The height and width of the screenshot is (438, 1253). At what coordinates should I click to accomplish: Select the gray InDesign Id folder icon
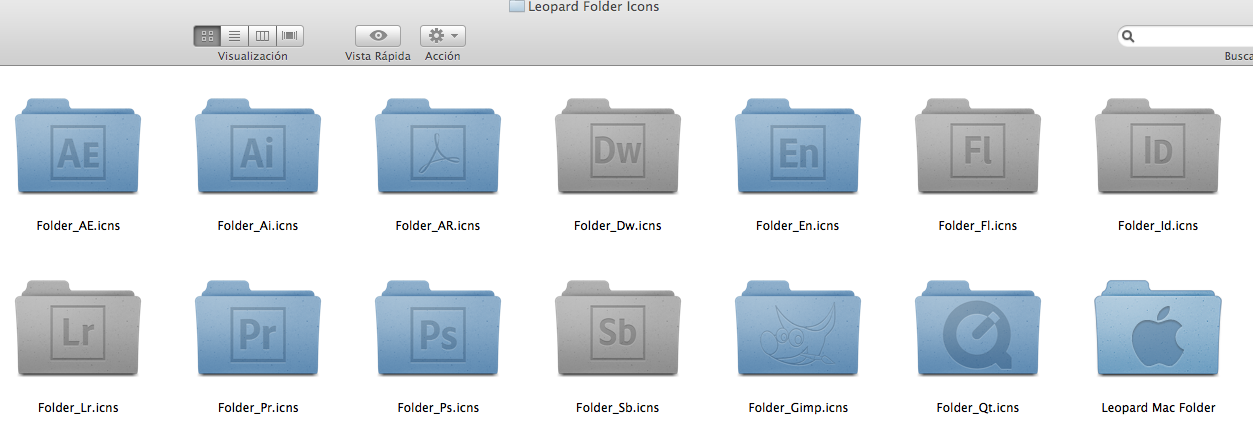pos(1158,146)
